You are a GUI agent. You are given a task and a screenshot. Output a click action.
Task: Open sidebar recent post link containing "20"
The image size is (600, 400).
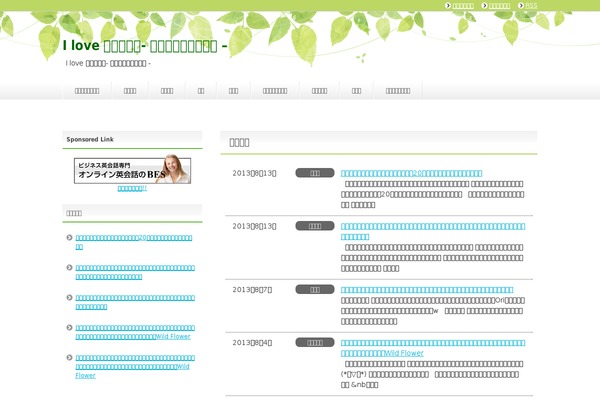click(x=134, y=242)
